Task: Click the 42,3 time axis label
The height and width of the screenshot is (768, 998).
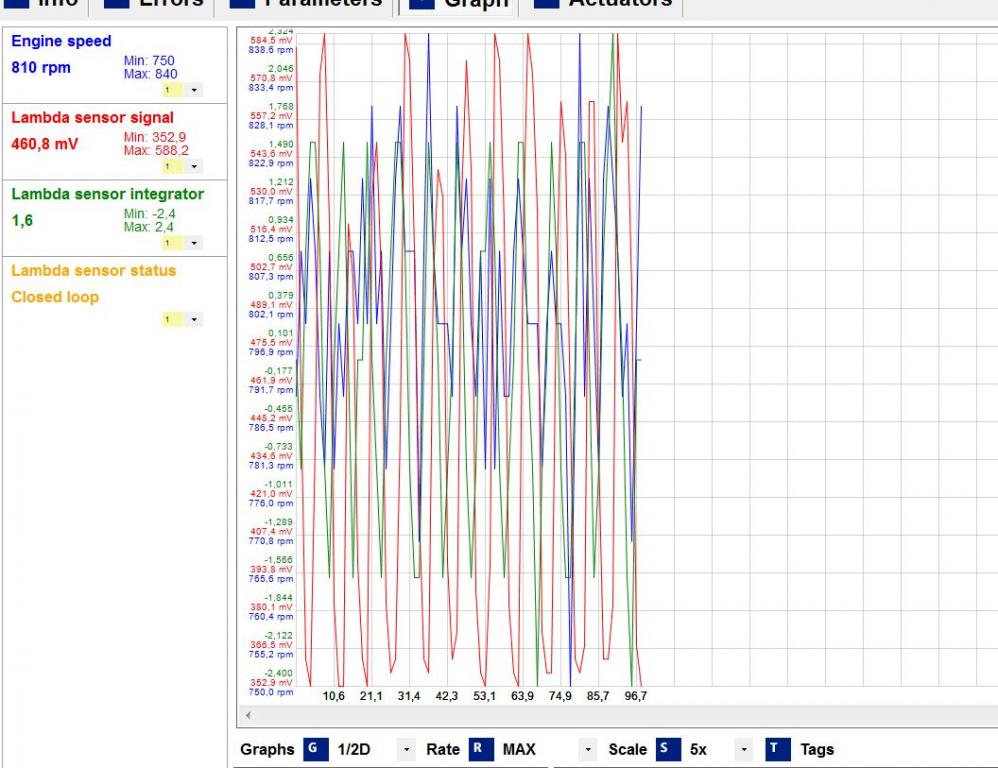Action: click(x=446, y=696)
